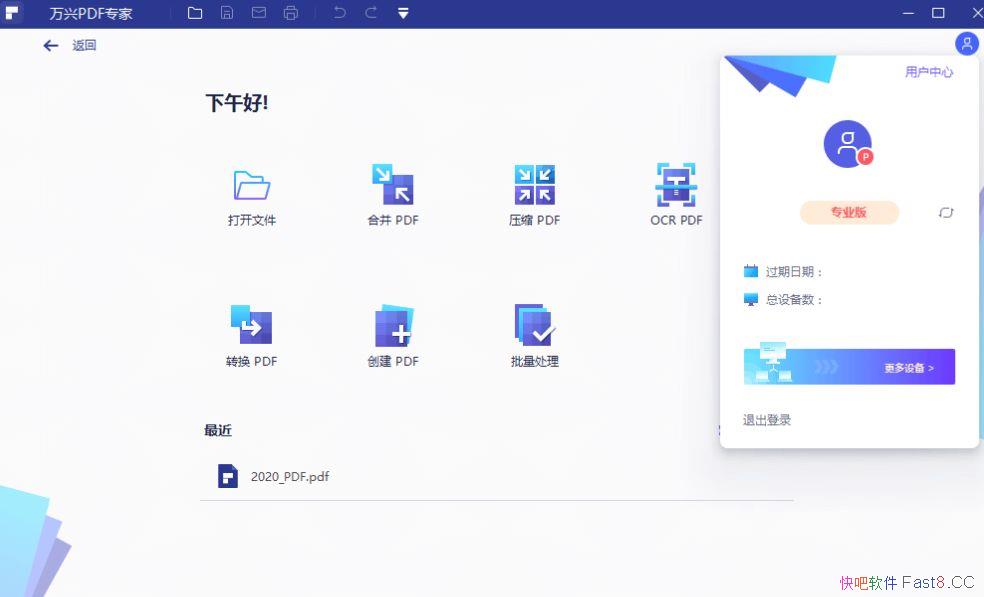Expand the quick access dropdown arrow

[403, 13]
